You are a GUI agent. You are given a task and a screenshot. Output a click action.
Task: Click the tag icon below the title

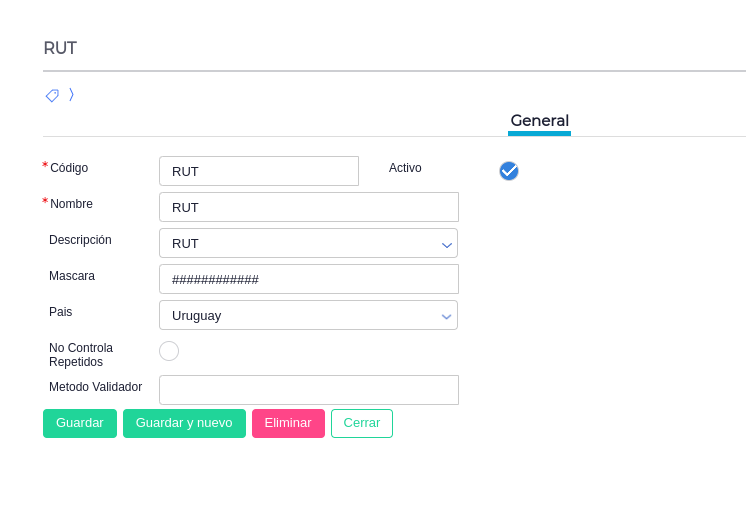[52, 95]
